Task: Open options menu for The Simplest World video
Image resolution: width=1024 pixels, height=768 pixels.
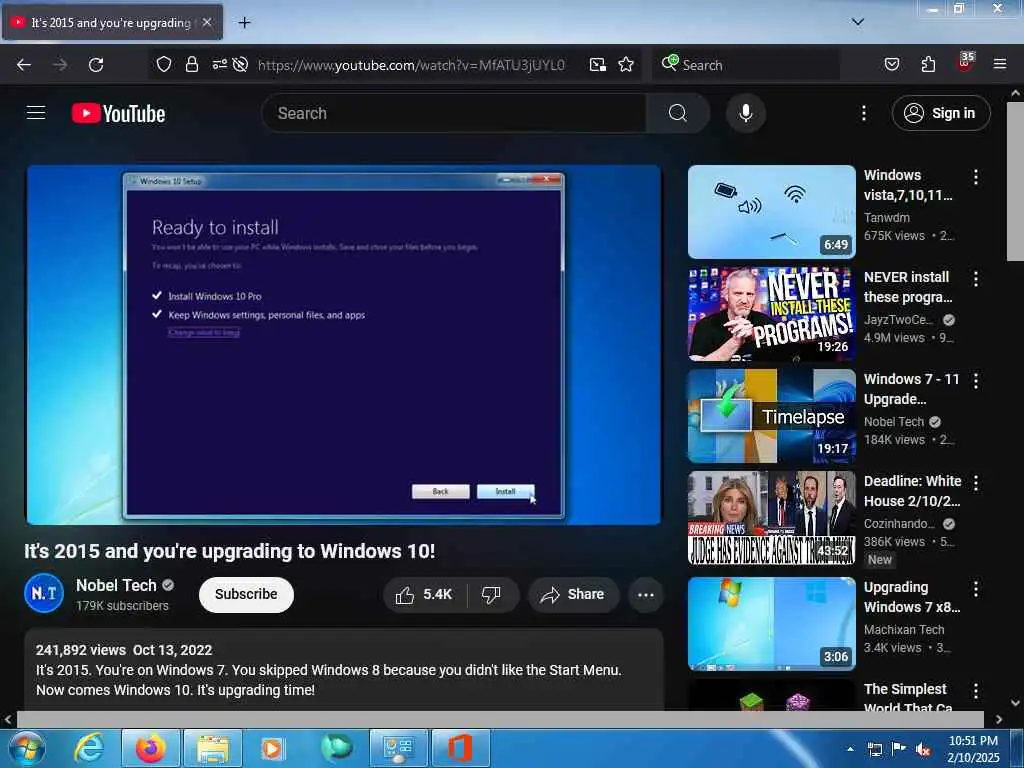Action: click(976, 691)
